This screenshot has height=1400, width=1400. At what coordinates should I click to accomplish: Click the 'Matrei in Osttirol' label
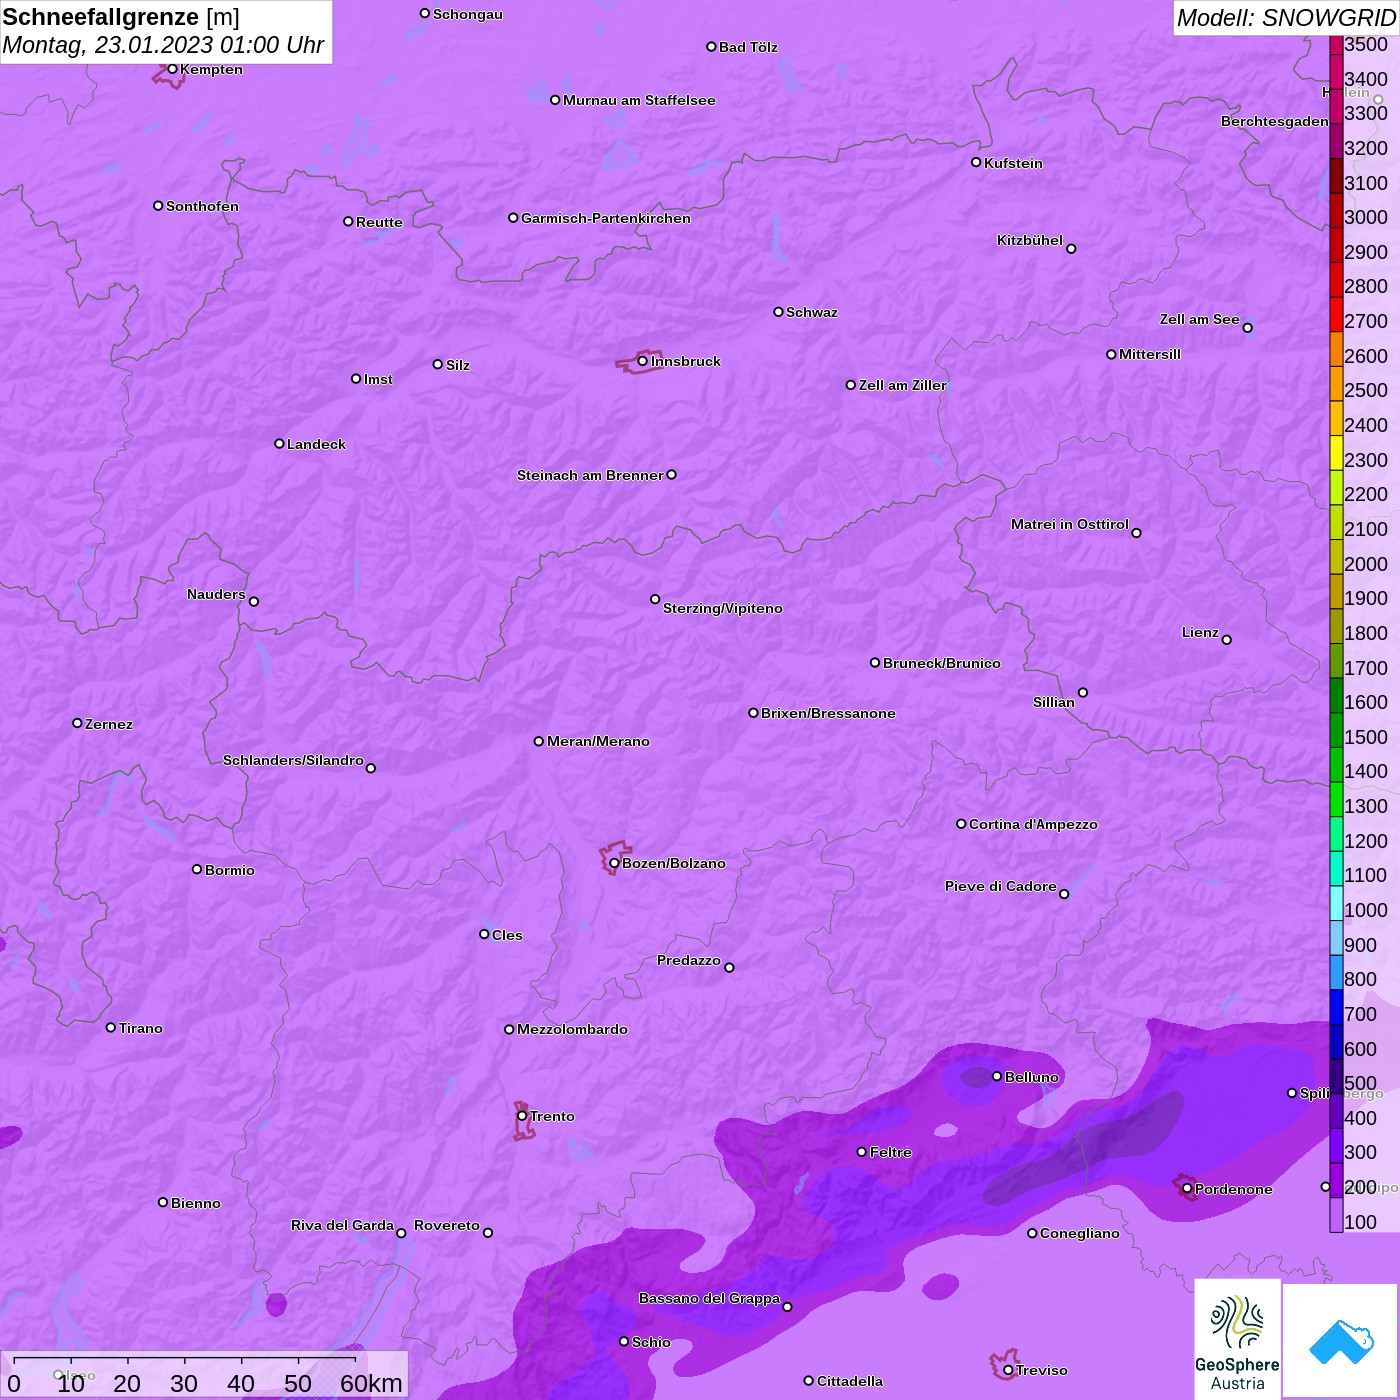click(1070, 524)
